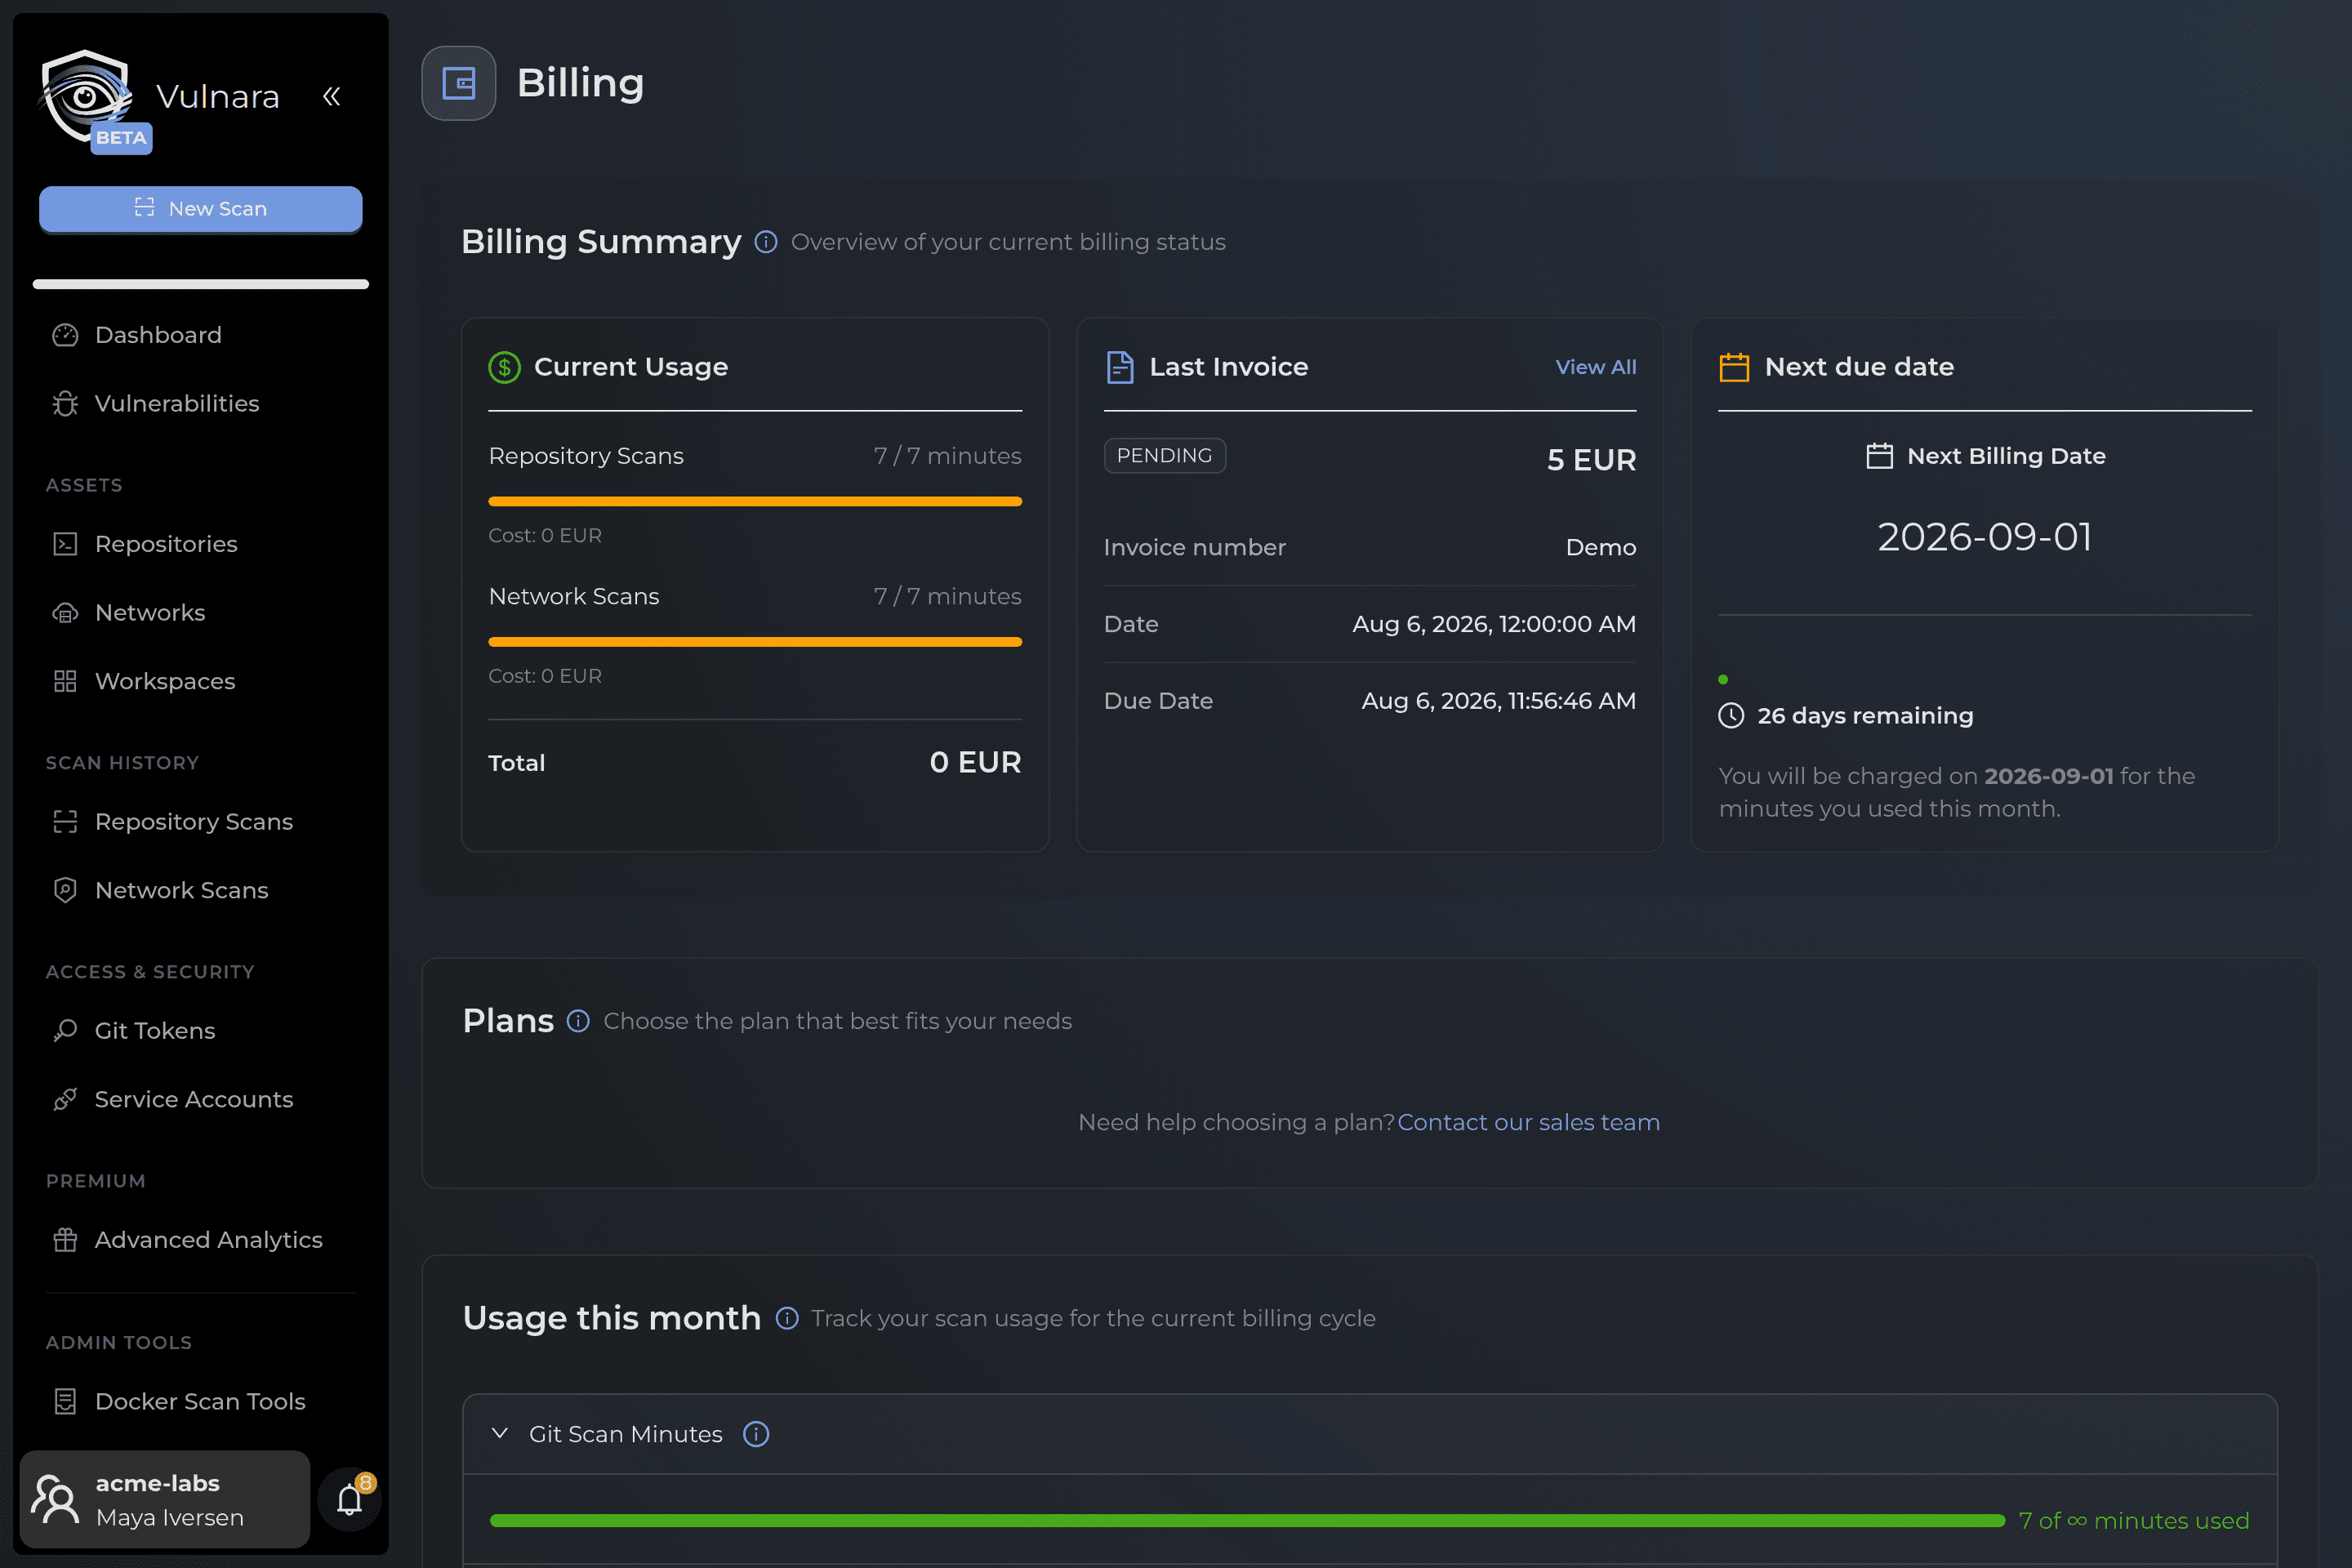Open the acme-labs account switcher

(x=165, y=1499)
